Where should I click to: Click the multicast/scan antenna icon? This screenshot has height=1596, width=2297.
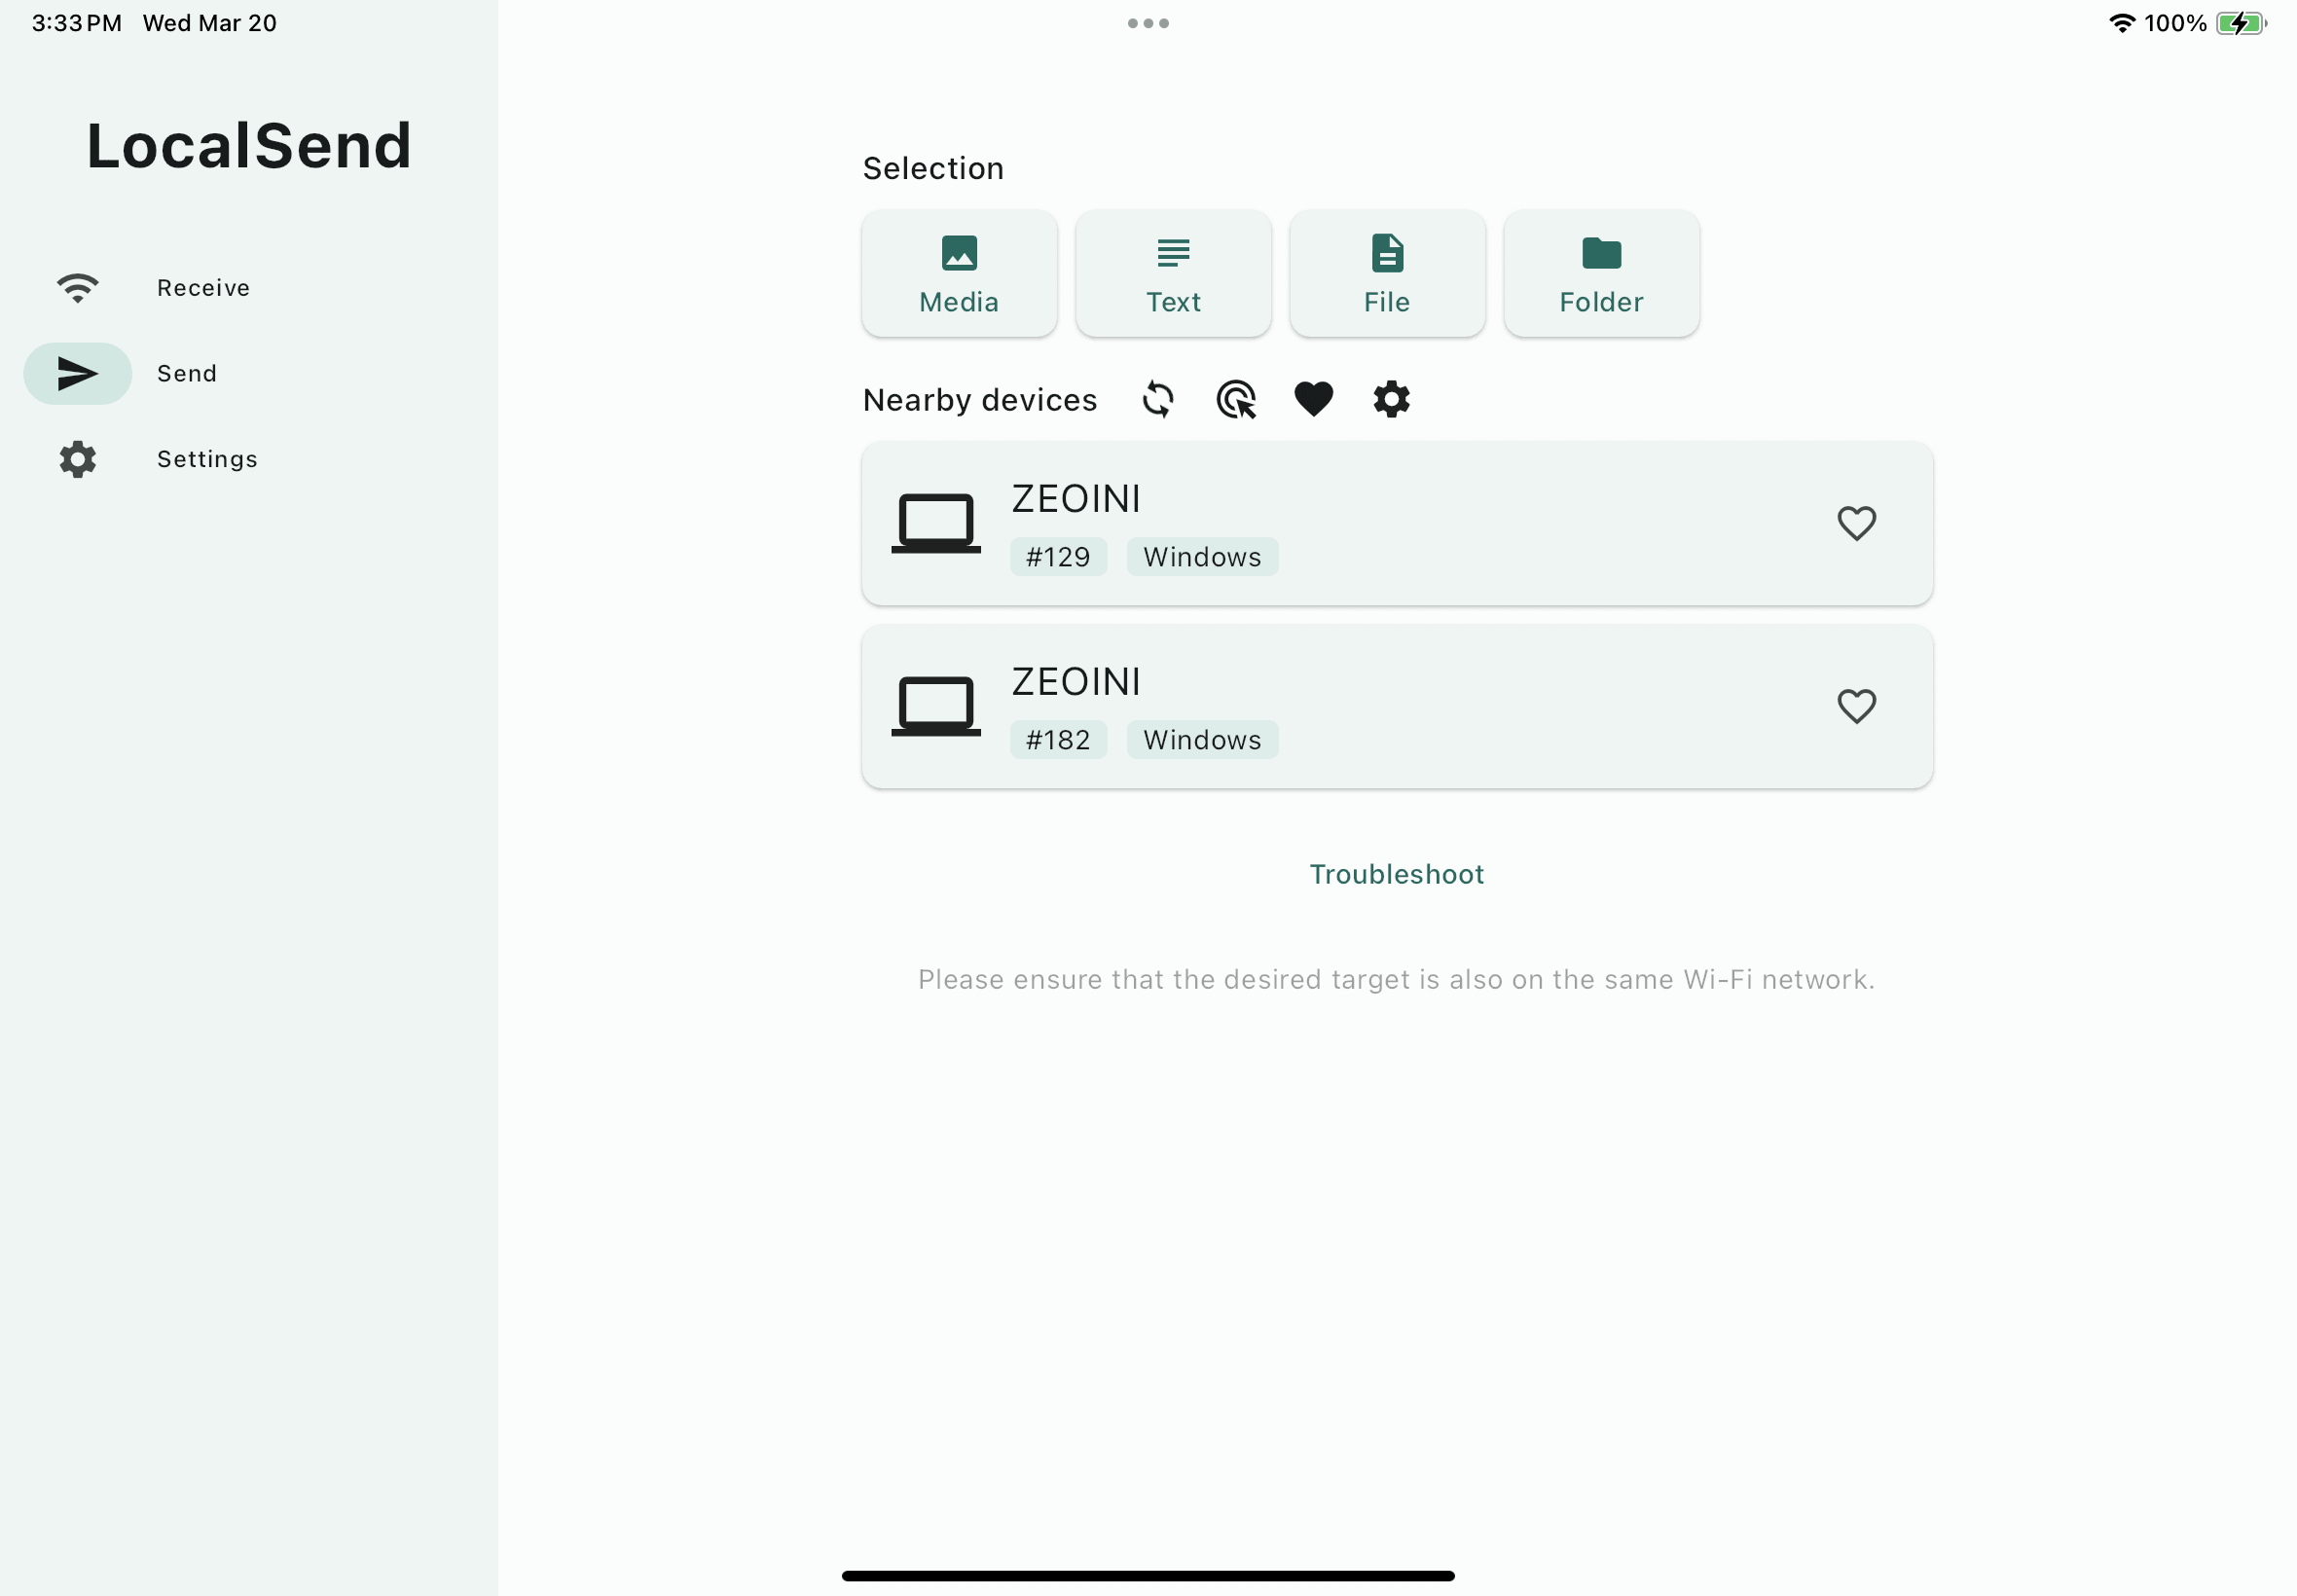click(1234, 399)
